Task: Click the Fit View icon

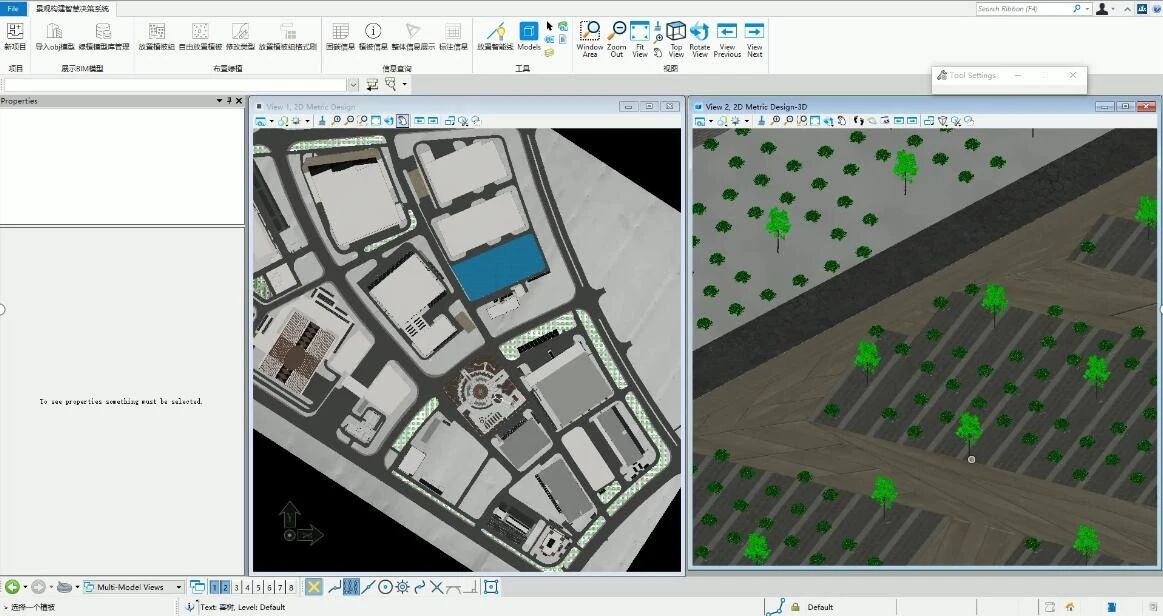Action: tap(640, 33)
